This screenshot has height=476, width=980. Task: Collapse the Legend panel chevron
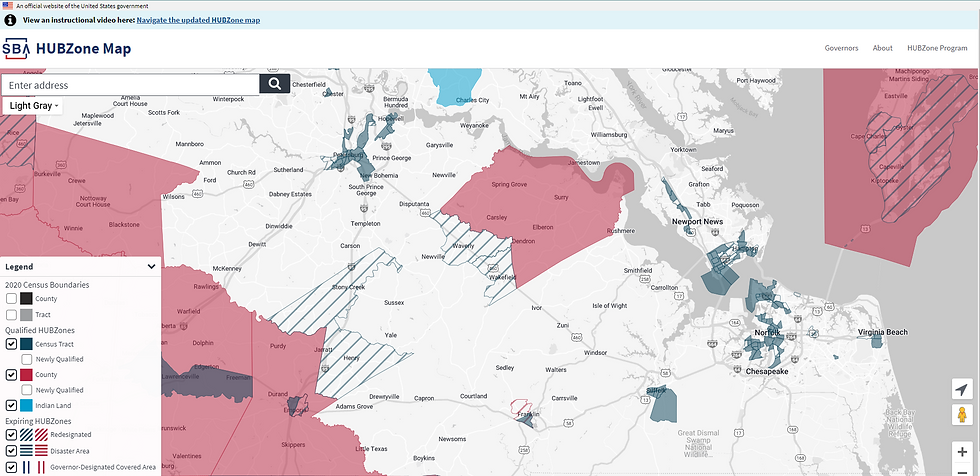[151, 267]
